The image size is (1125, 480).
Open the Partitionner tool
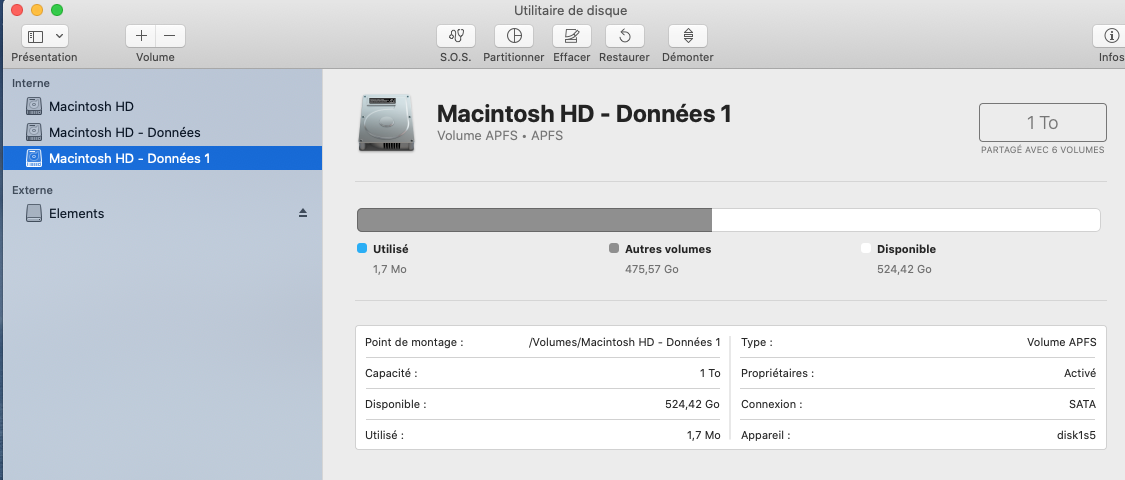coord(514,36)
